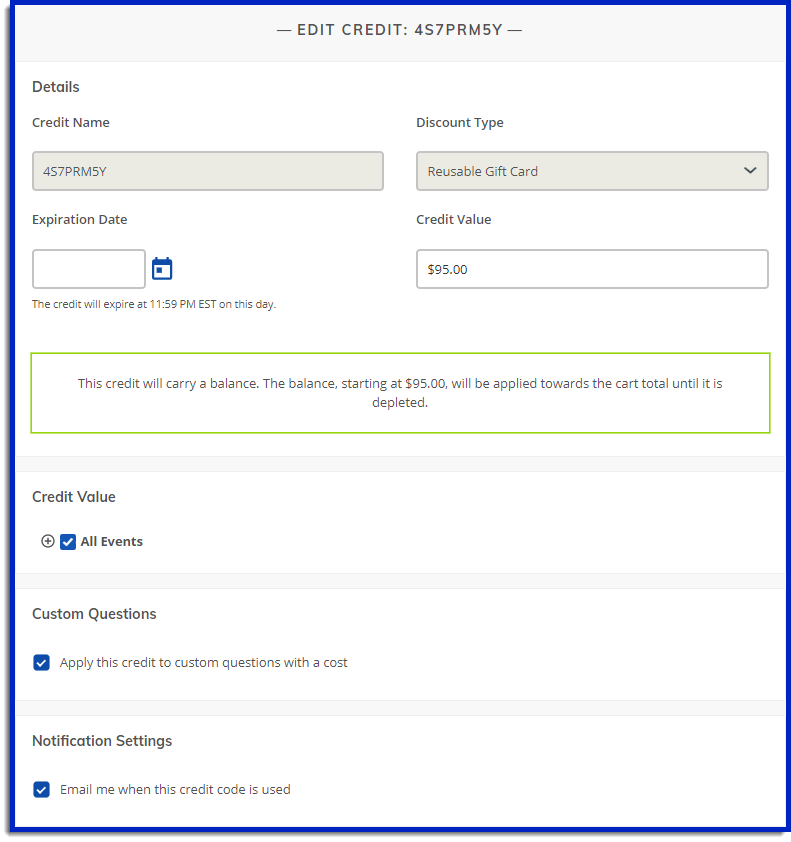This screenshot has width=791, height=842.
Task: Click the Expiration Date input field
Action: click(89, 269)
